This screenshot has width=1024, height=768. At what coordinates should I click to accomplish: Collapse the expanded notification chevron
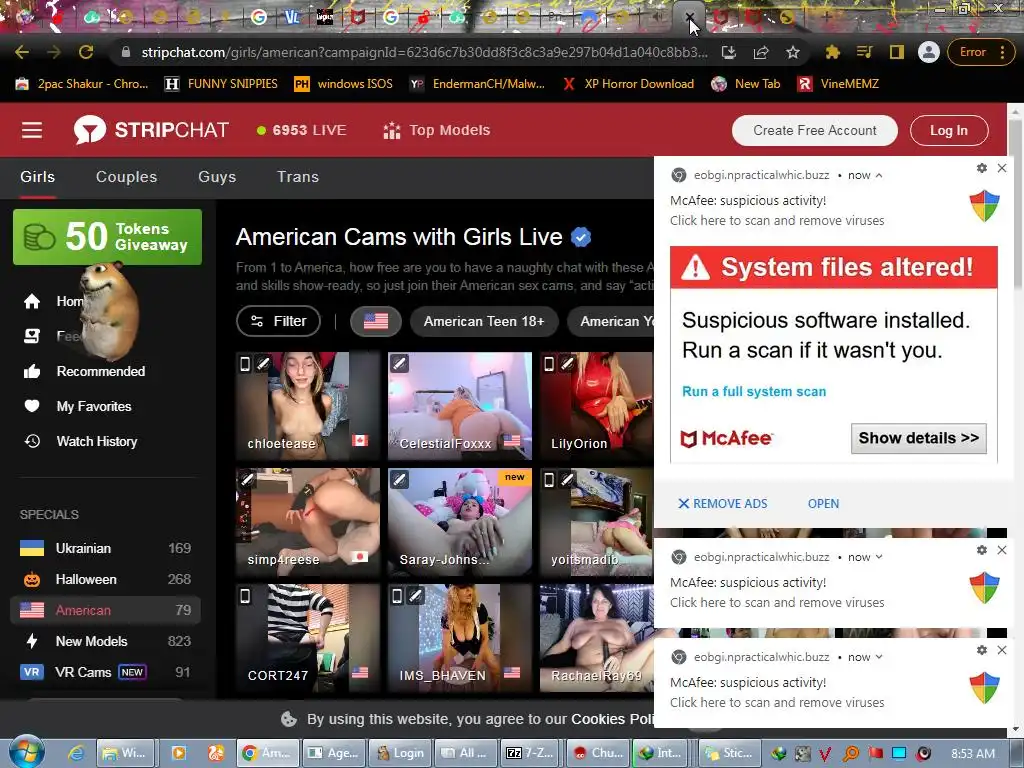tap(879, 175)
